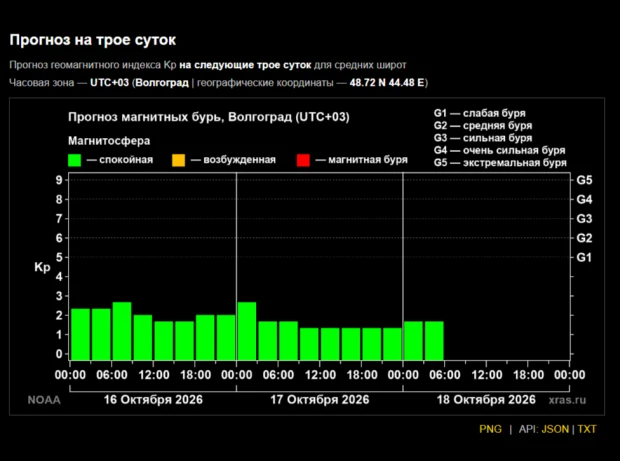Click the date label '16 Октября 2026'
This screenshot has width=620, height=461.
(153, 400)
